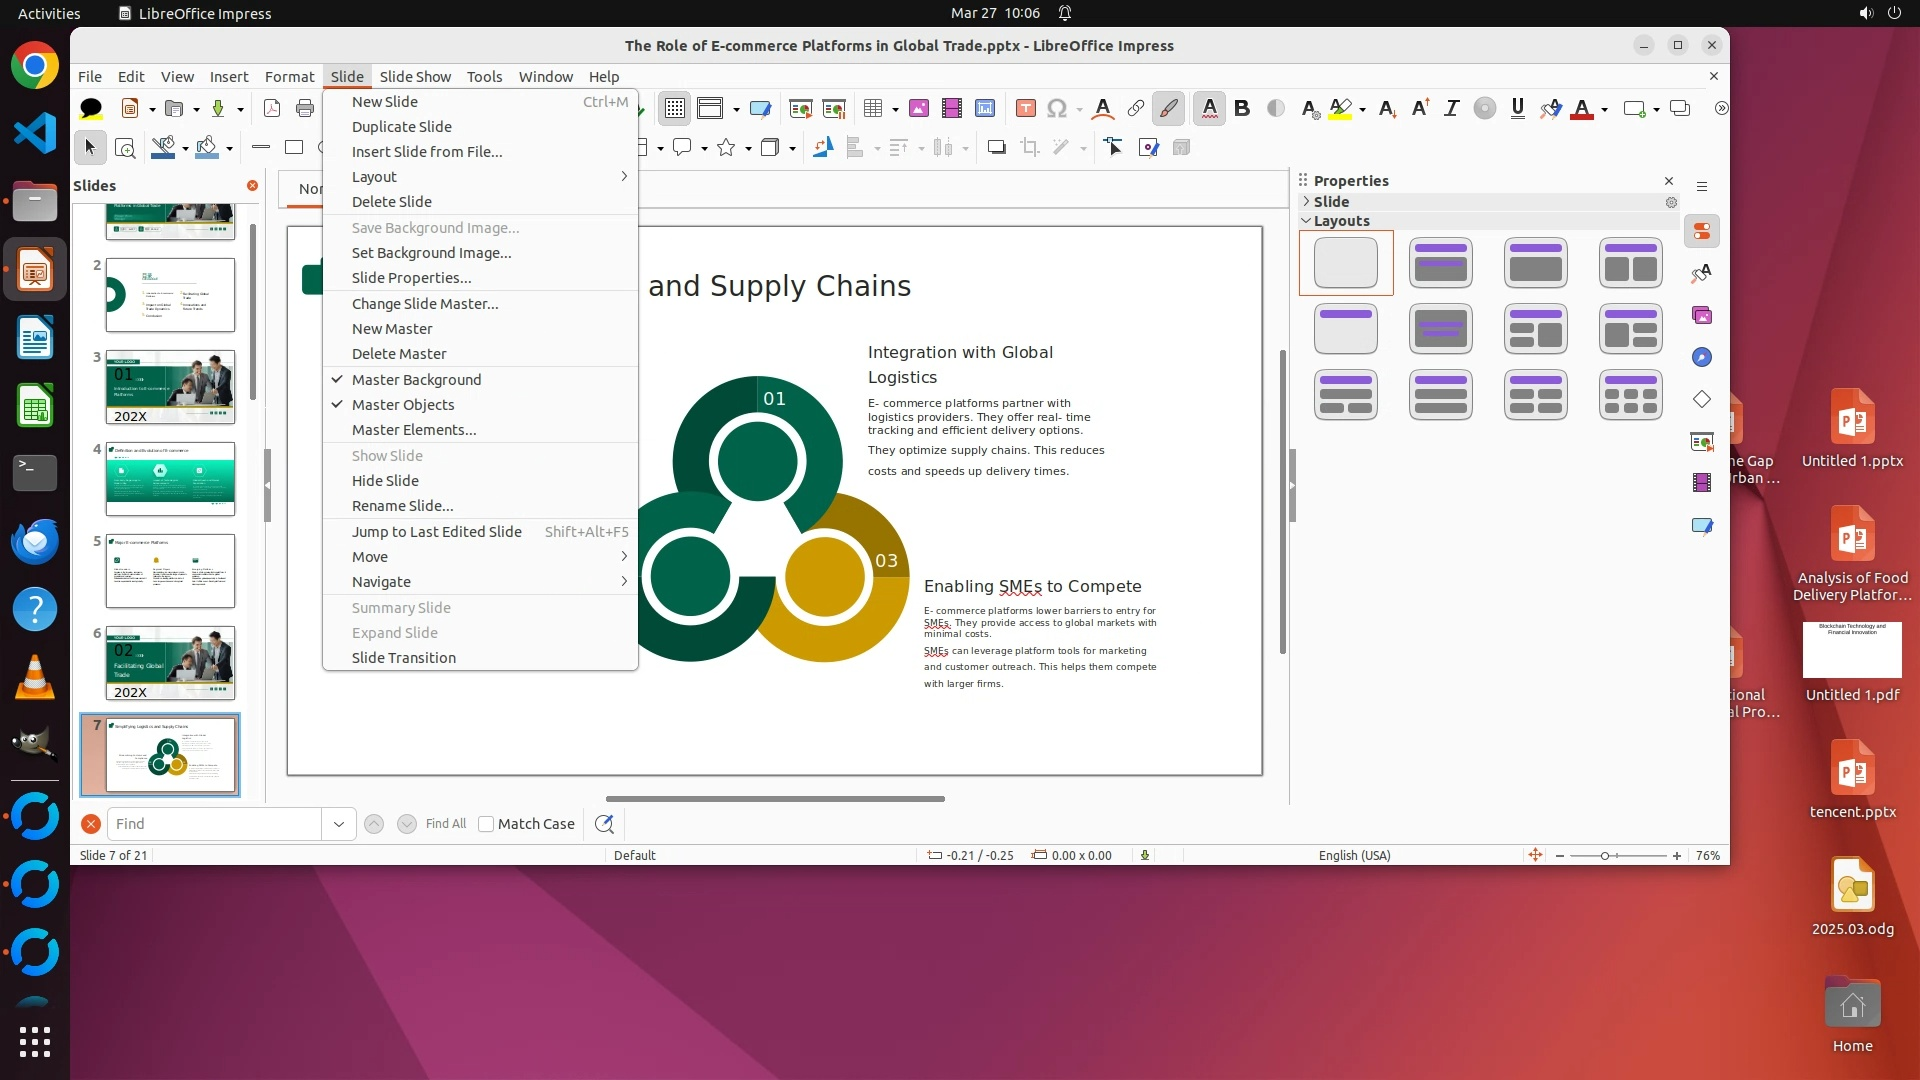Viewport: 1920px width, 1080px height.
Task: Click Slide Transition in the menu
Action: [403, 658]
